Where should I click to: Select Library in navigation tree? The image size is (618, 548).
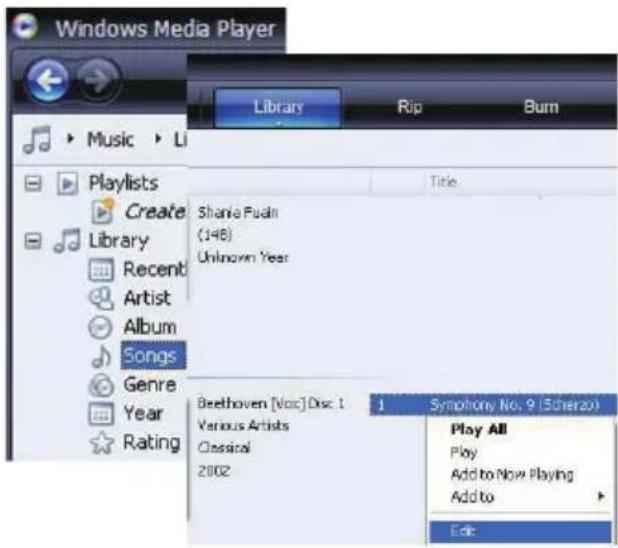pyautogui.click(x=119, y=241)
